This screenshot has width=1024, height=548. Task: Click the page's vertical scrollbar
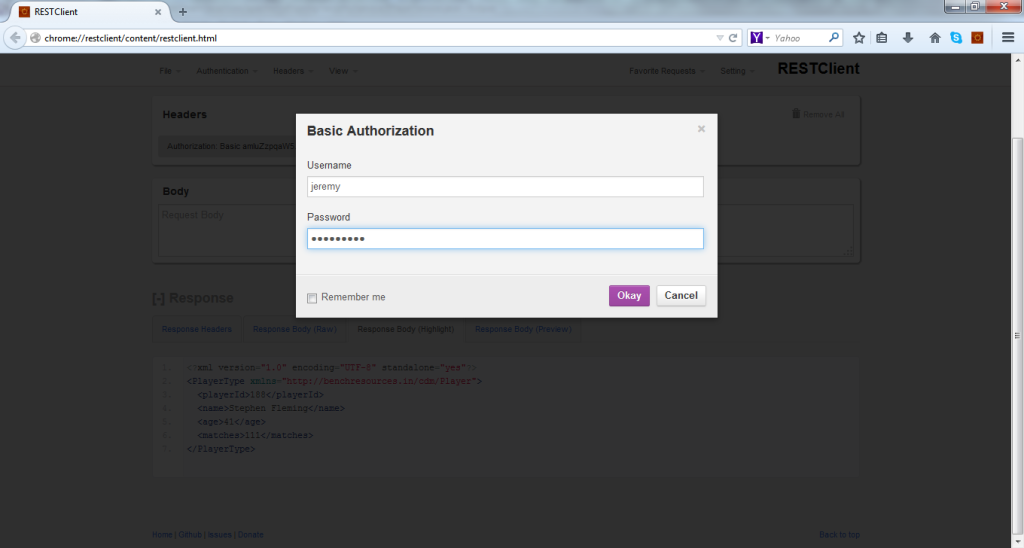click(1017, 300)
